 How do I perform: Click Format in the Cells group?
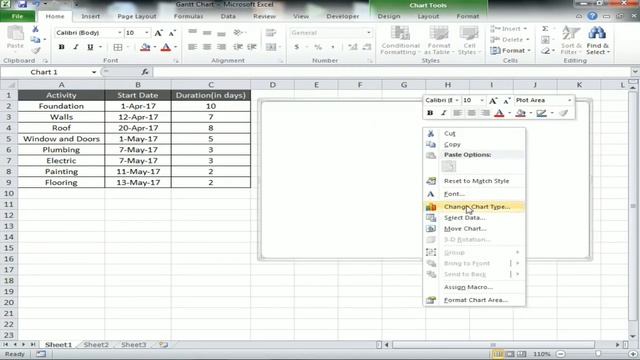510,51
